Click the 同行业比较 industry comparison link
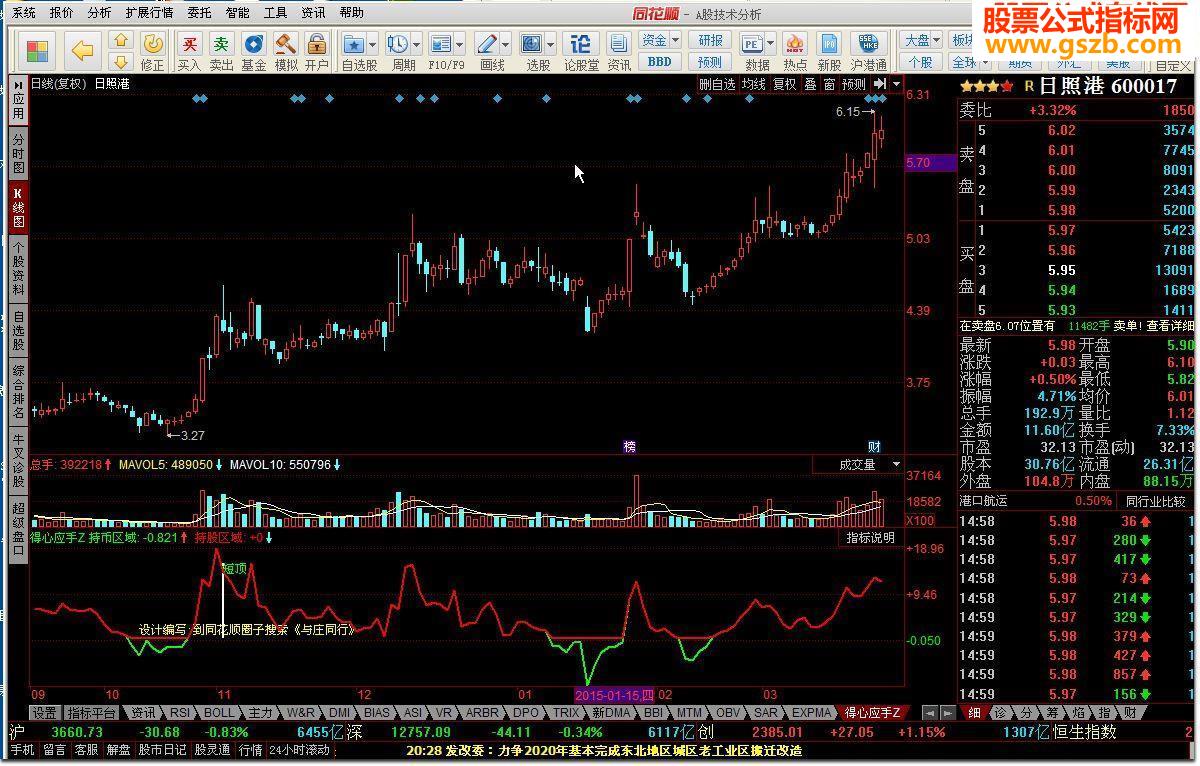 tap(1155, 501)
